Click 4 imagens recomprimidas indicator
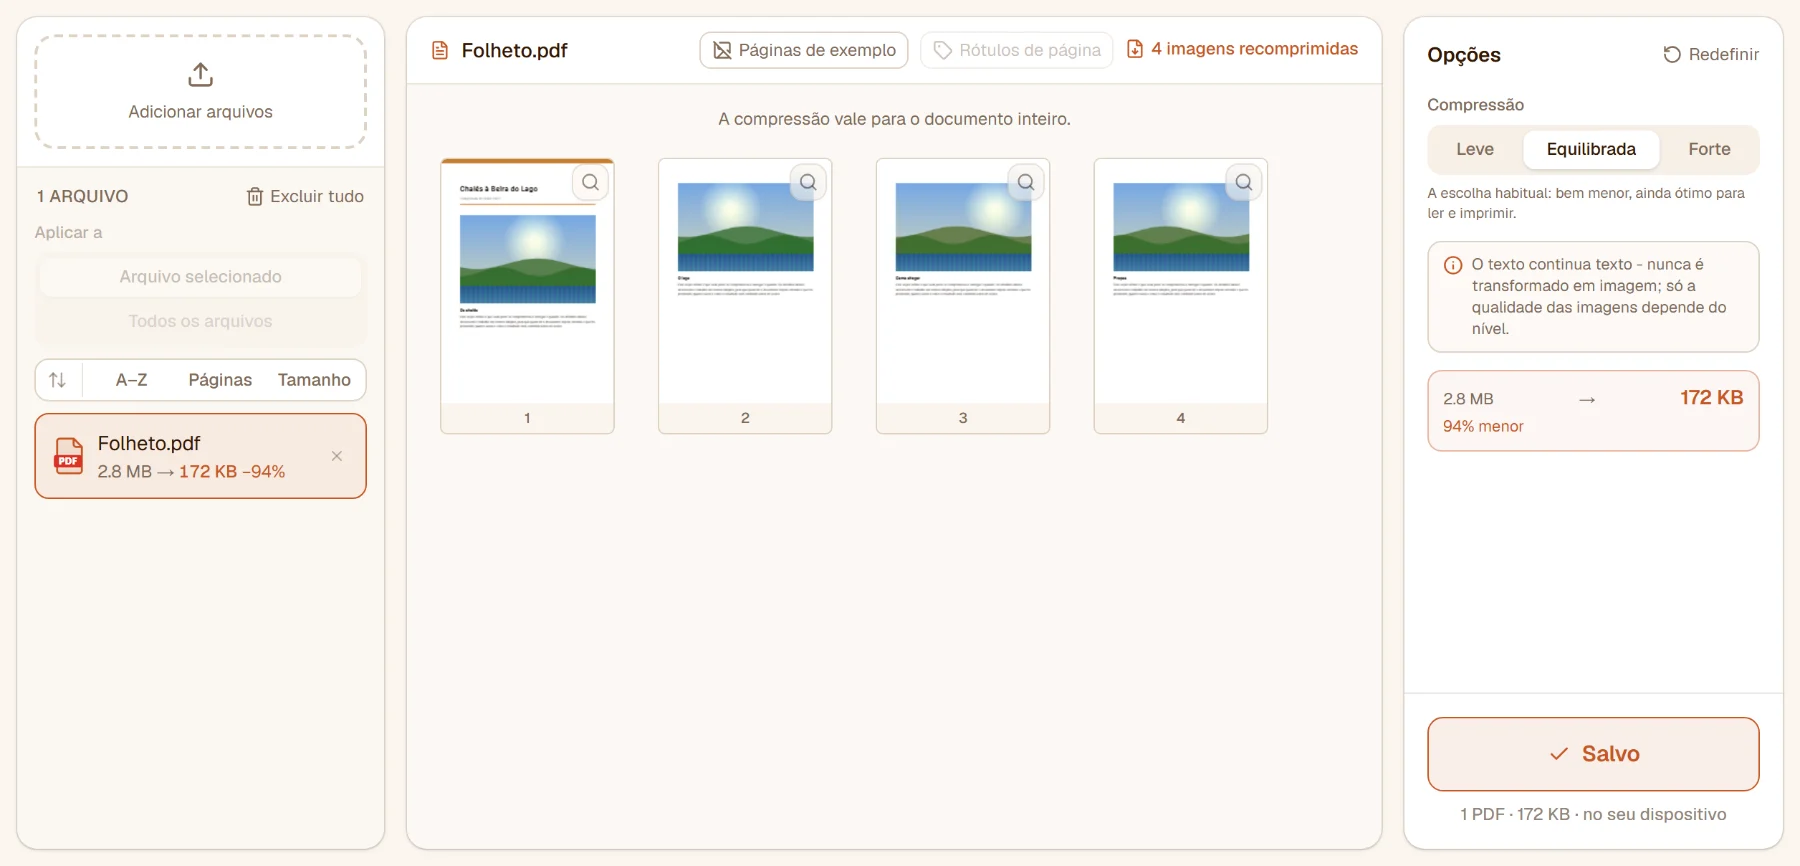 click(x=1242, y=49)
